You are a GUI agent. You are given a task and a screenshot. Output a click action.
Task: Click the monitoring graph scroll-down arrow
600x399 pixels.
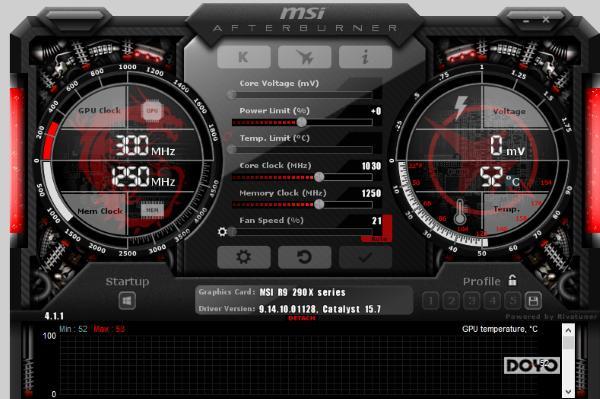pyautogui.click(x=568, y=391)
